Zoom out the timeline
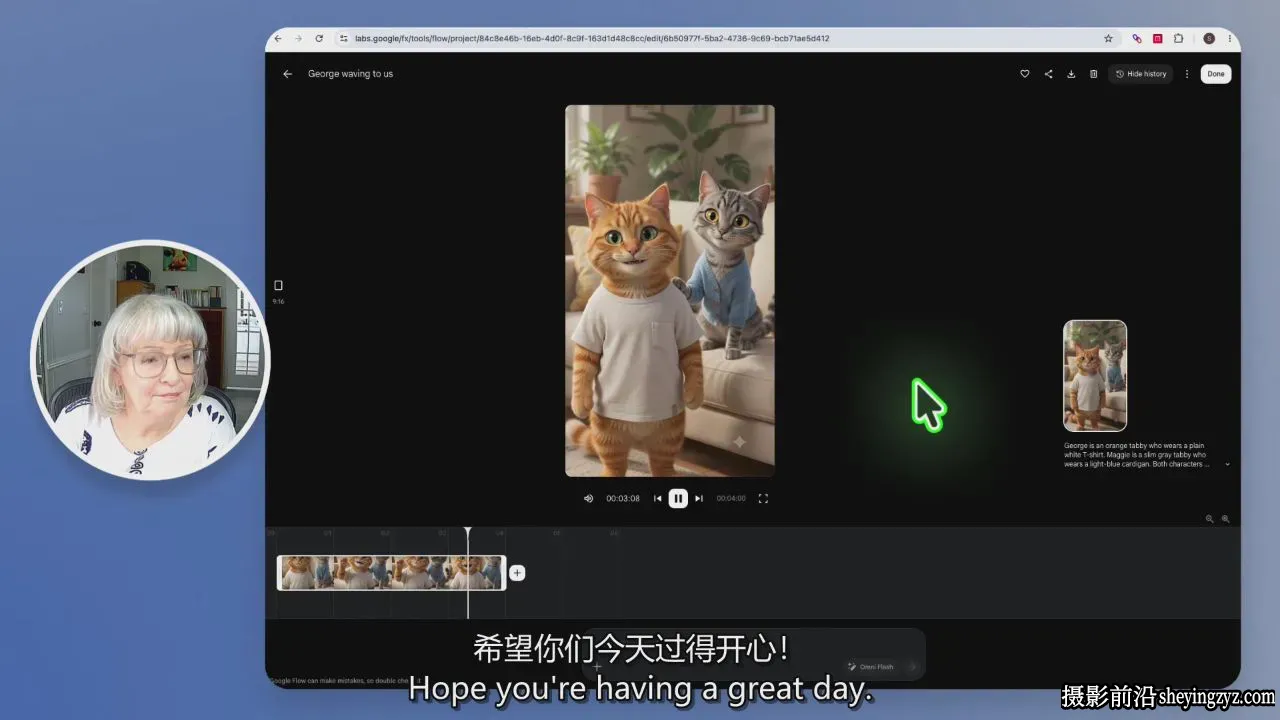The image size is (1280, 720). [1209, 519]
